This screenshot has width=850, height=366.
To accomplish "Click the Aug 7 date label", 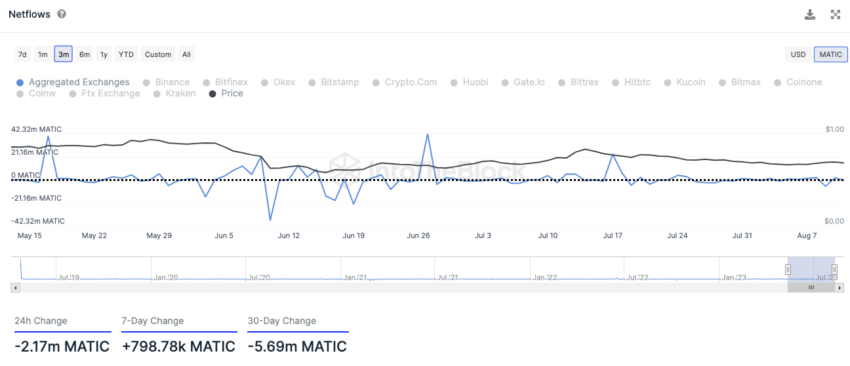I will click(x=807, y=236).
